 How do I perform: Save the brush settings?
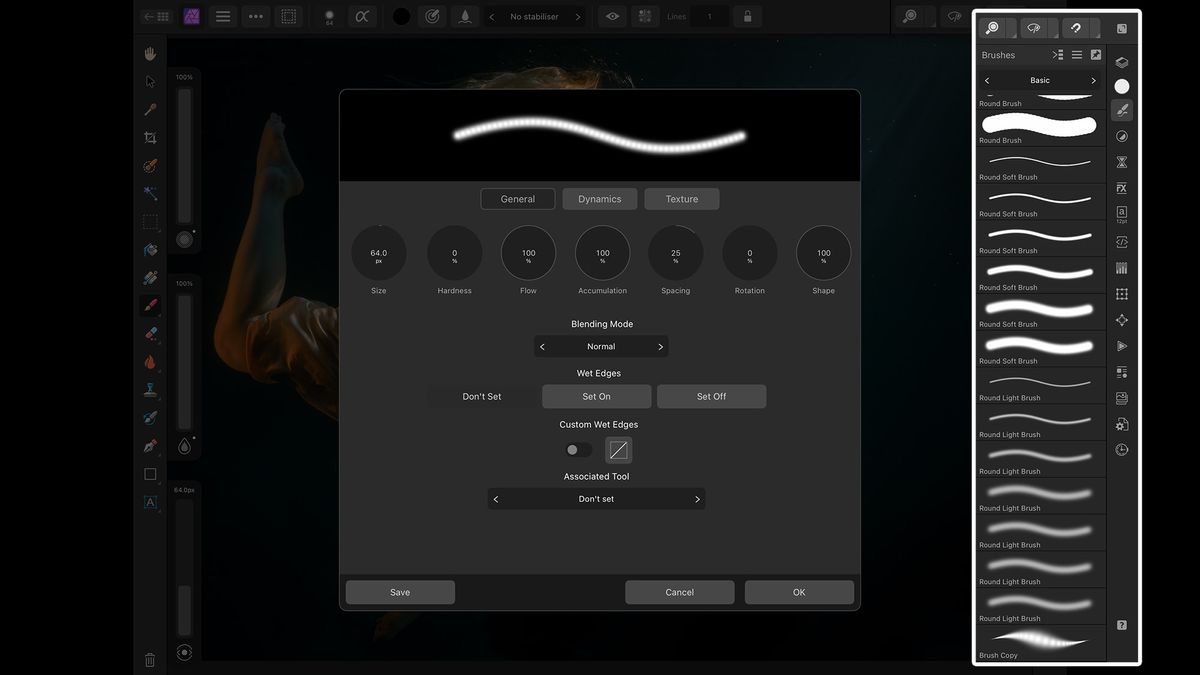coord(399,591)
